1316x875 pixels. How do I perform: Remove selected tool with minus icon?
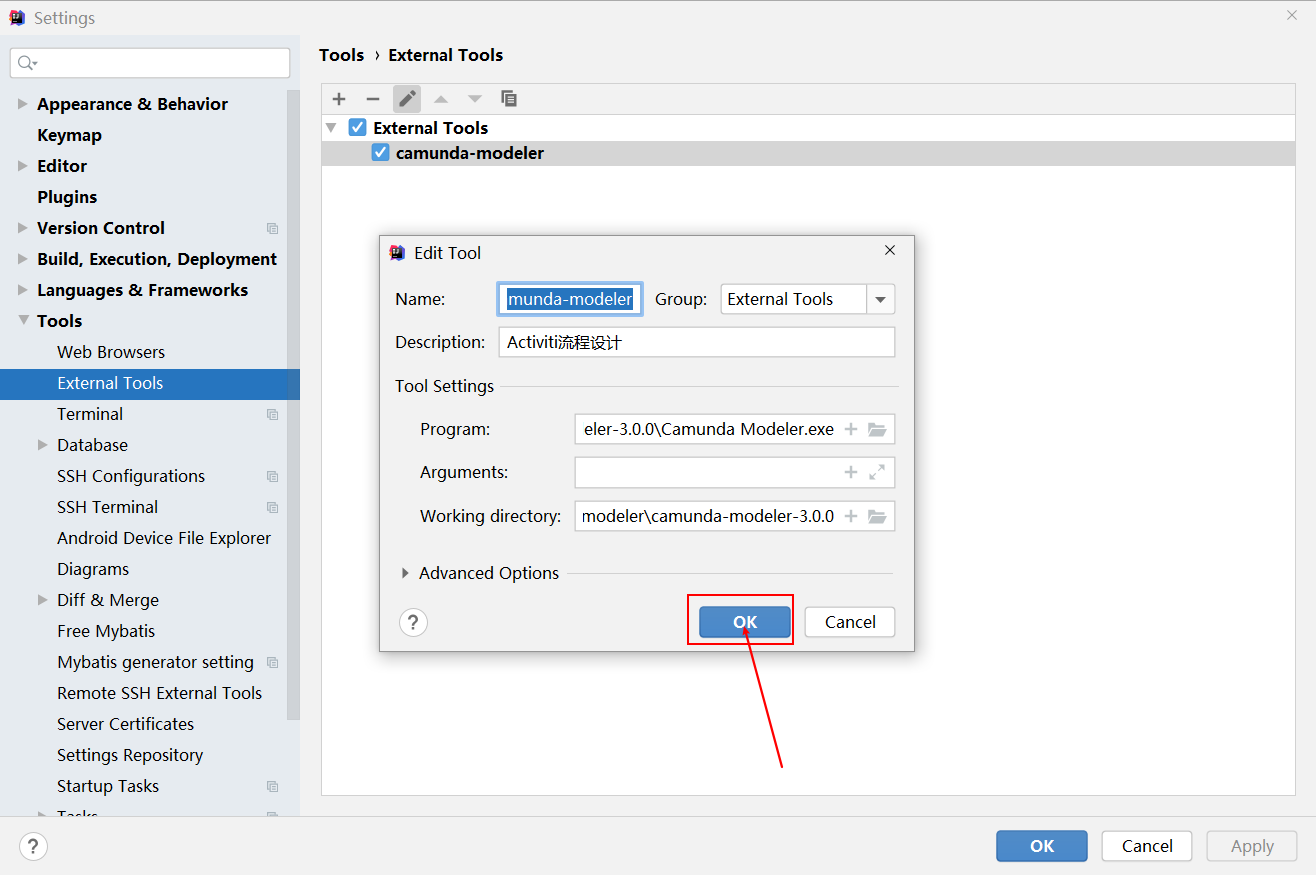(x=373, y=99)
